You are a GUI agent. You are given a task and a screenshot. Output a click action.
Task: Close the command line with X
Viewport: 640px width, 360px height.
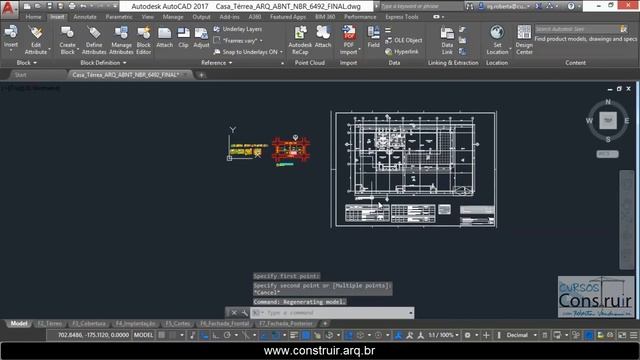point(234,313)
